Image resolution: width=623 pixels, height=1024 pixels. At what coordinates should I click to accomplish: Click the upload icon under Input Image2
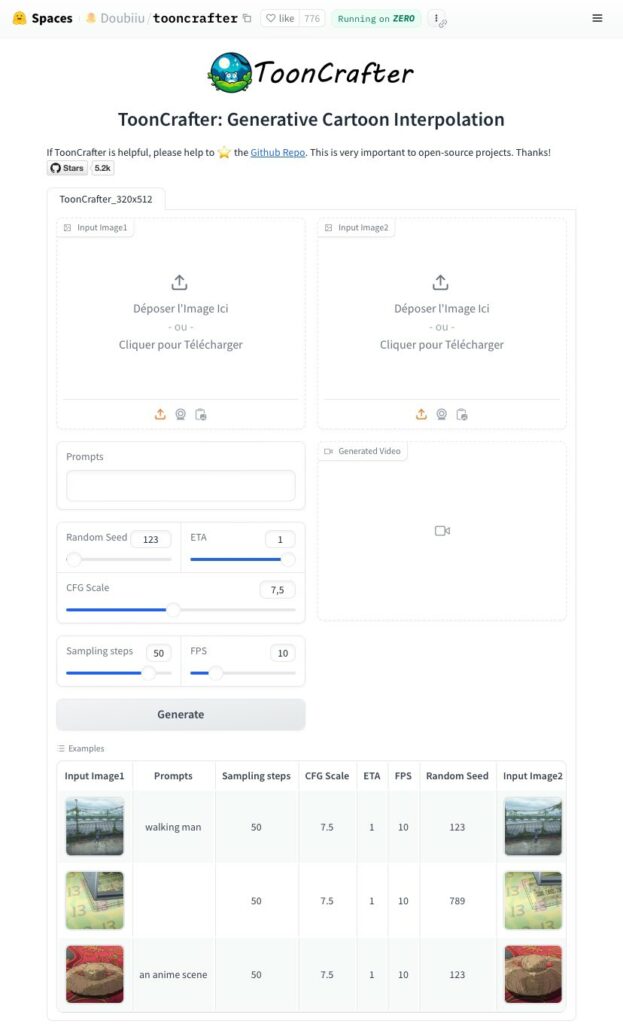[421, 414]
